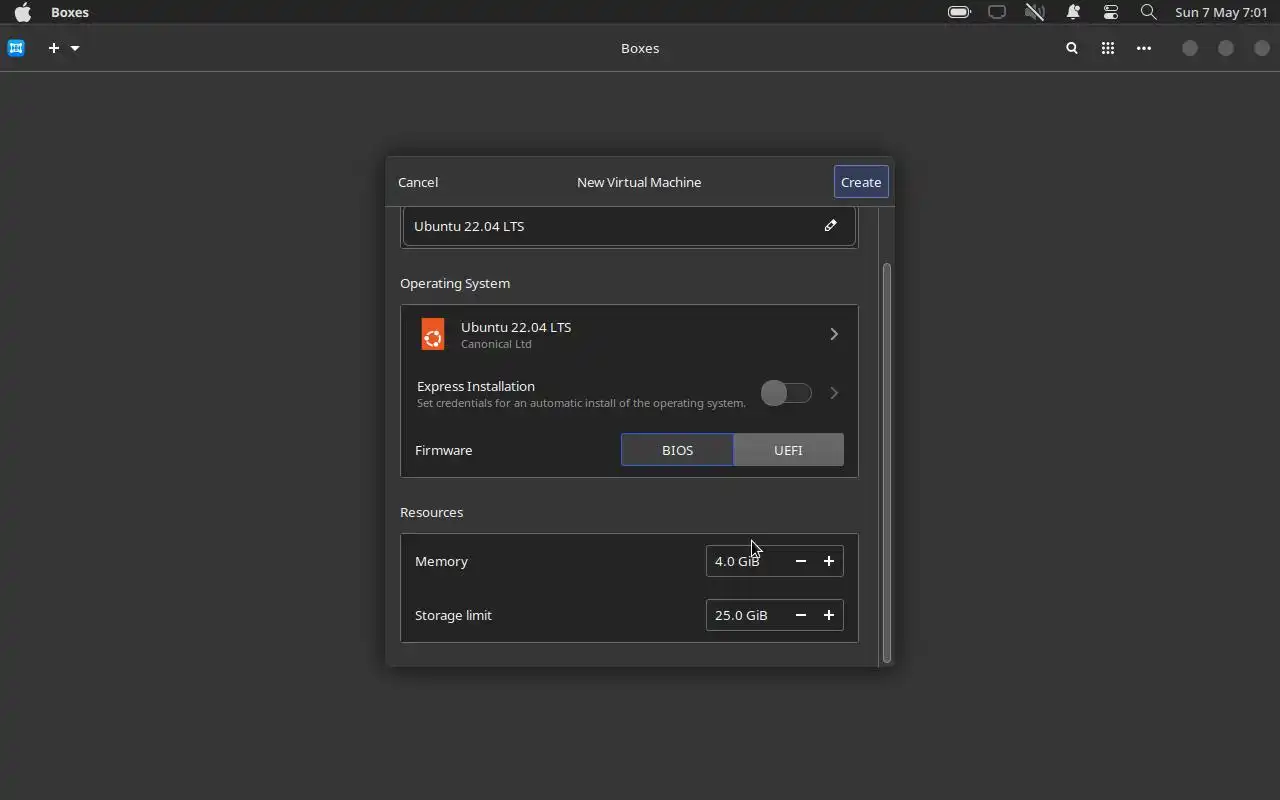Click the New Virtual Machine title
Image resolution: width=1280 pixels, height=800 pixels.
[x=639, y=182]
